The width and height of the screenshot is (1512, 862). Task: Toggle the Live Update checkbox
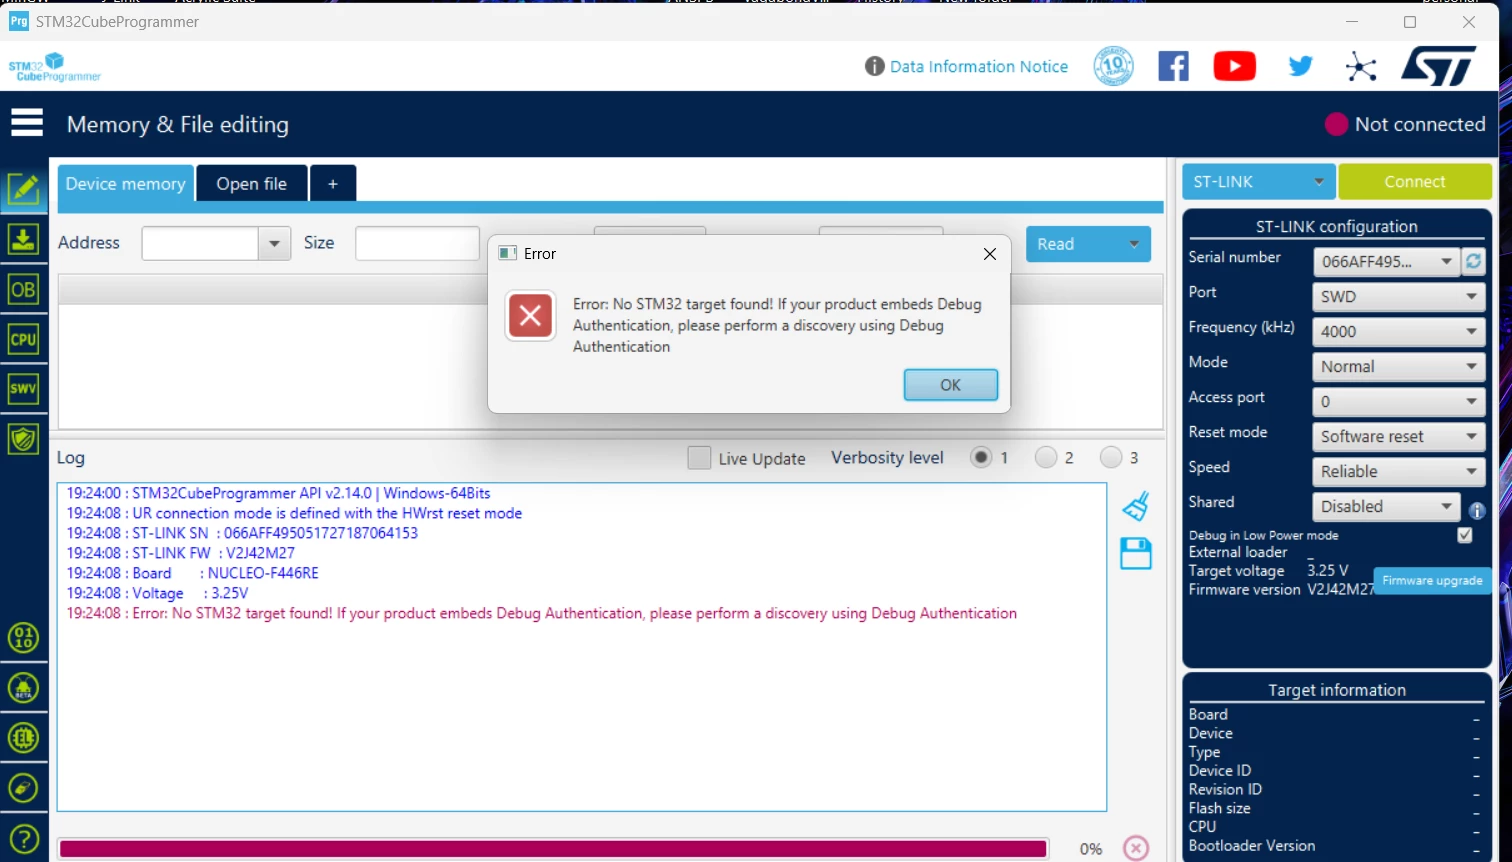(x=700, y=458)
